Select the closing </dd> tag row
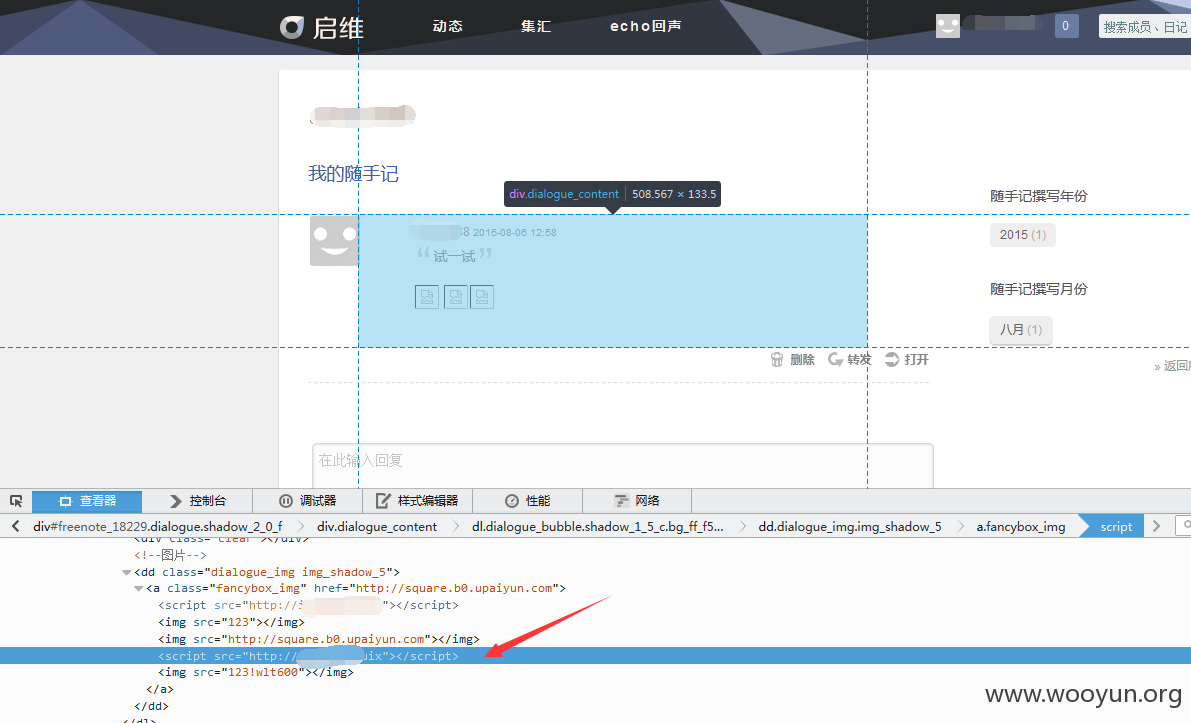Image resolution: width=1191 pixels, height=723 pixels. coord(151,706)
